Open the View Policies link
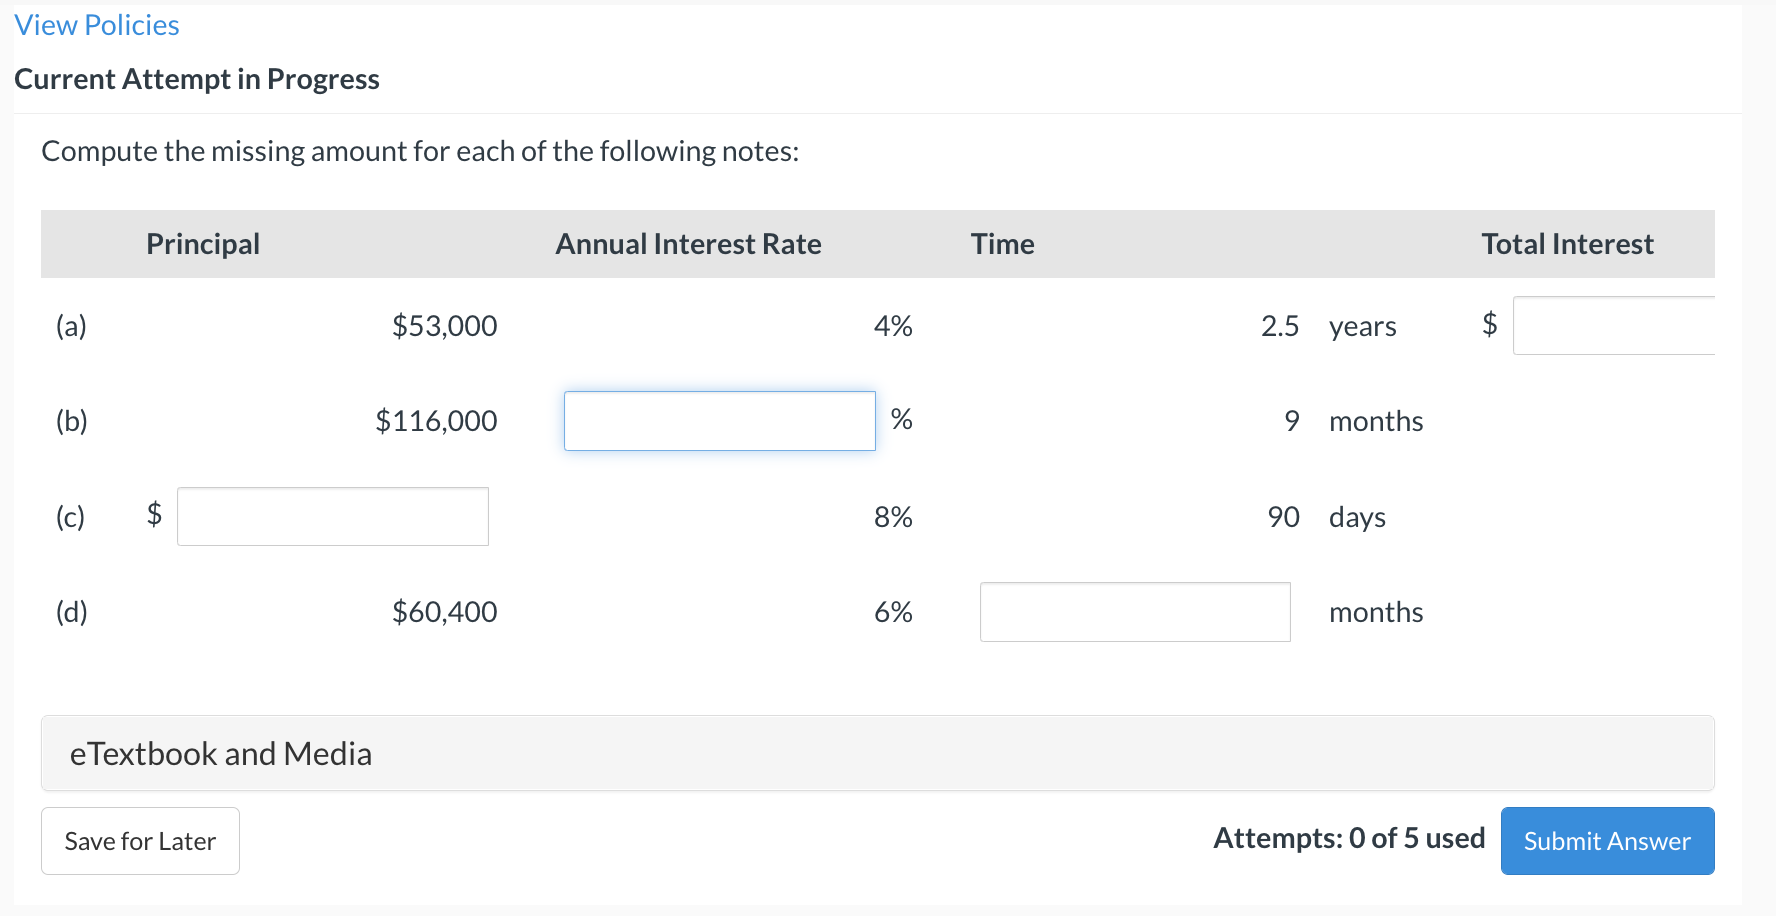1776x916 pixels. [x=97, y=25]
